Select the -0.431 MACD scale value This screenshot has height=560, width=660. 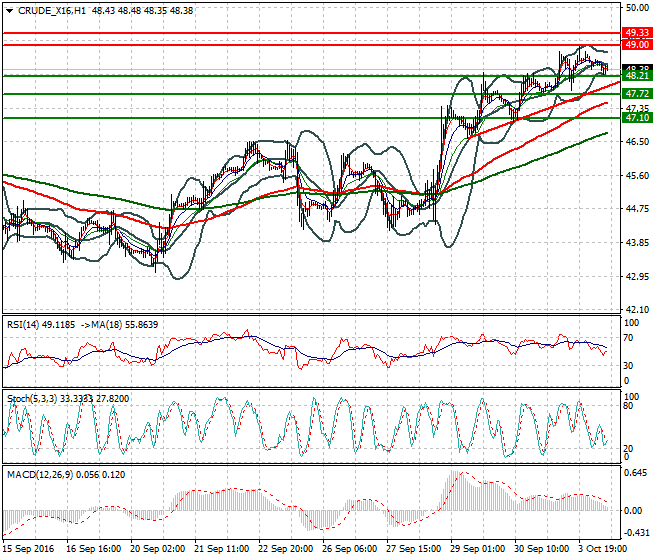coord(636,533)
